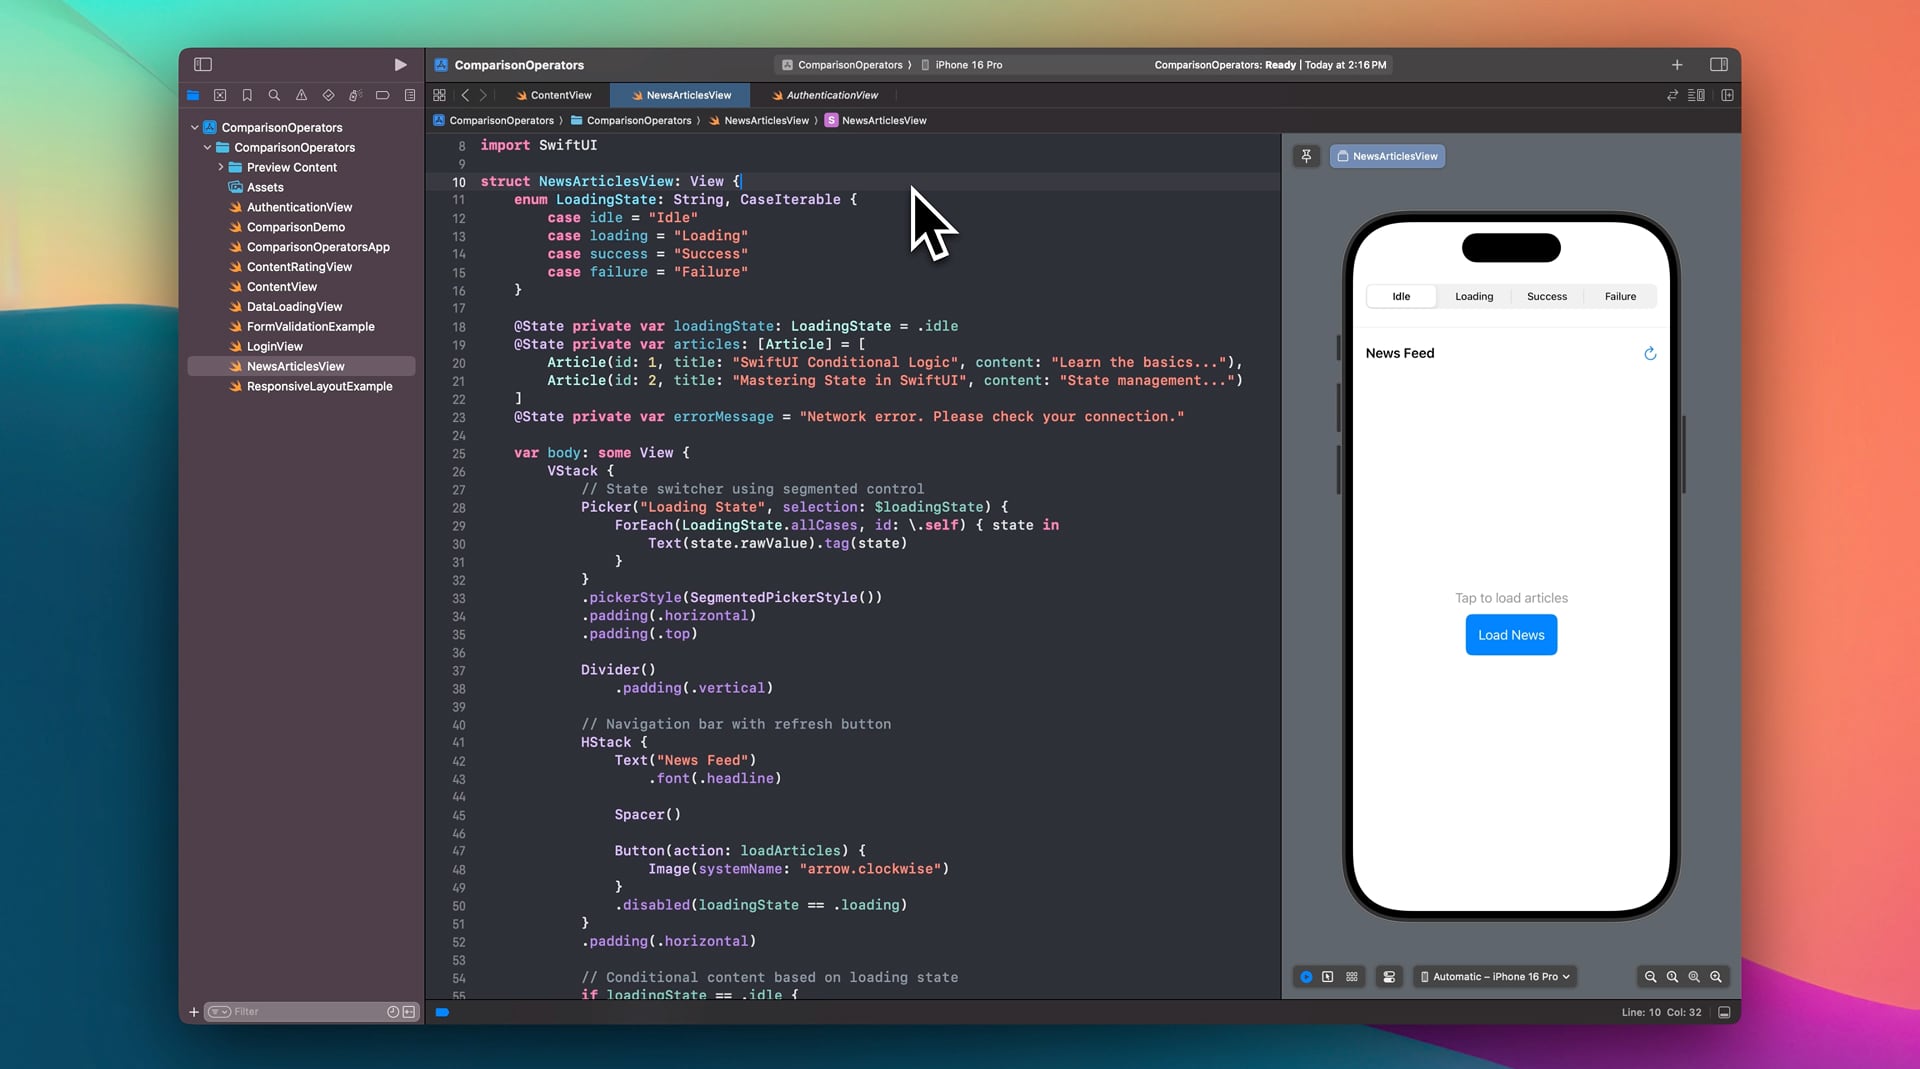Zoom out the preview canvas

[1651, 977]
